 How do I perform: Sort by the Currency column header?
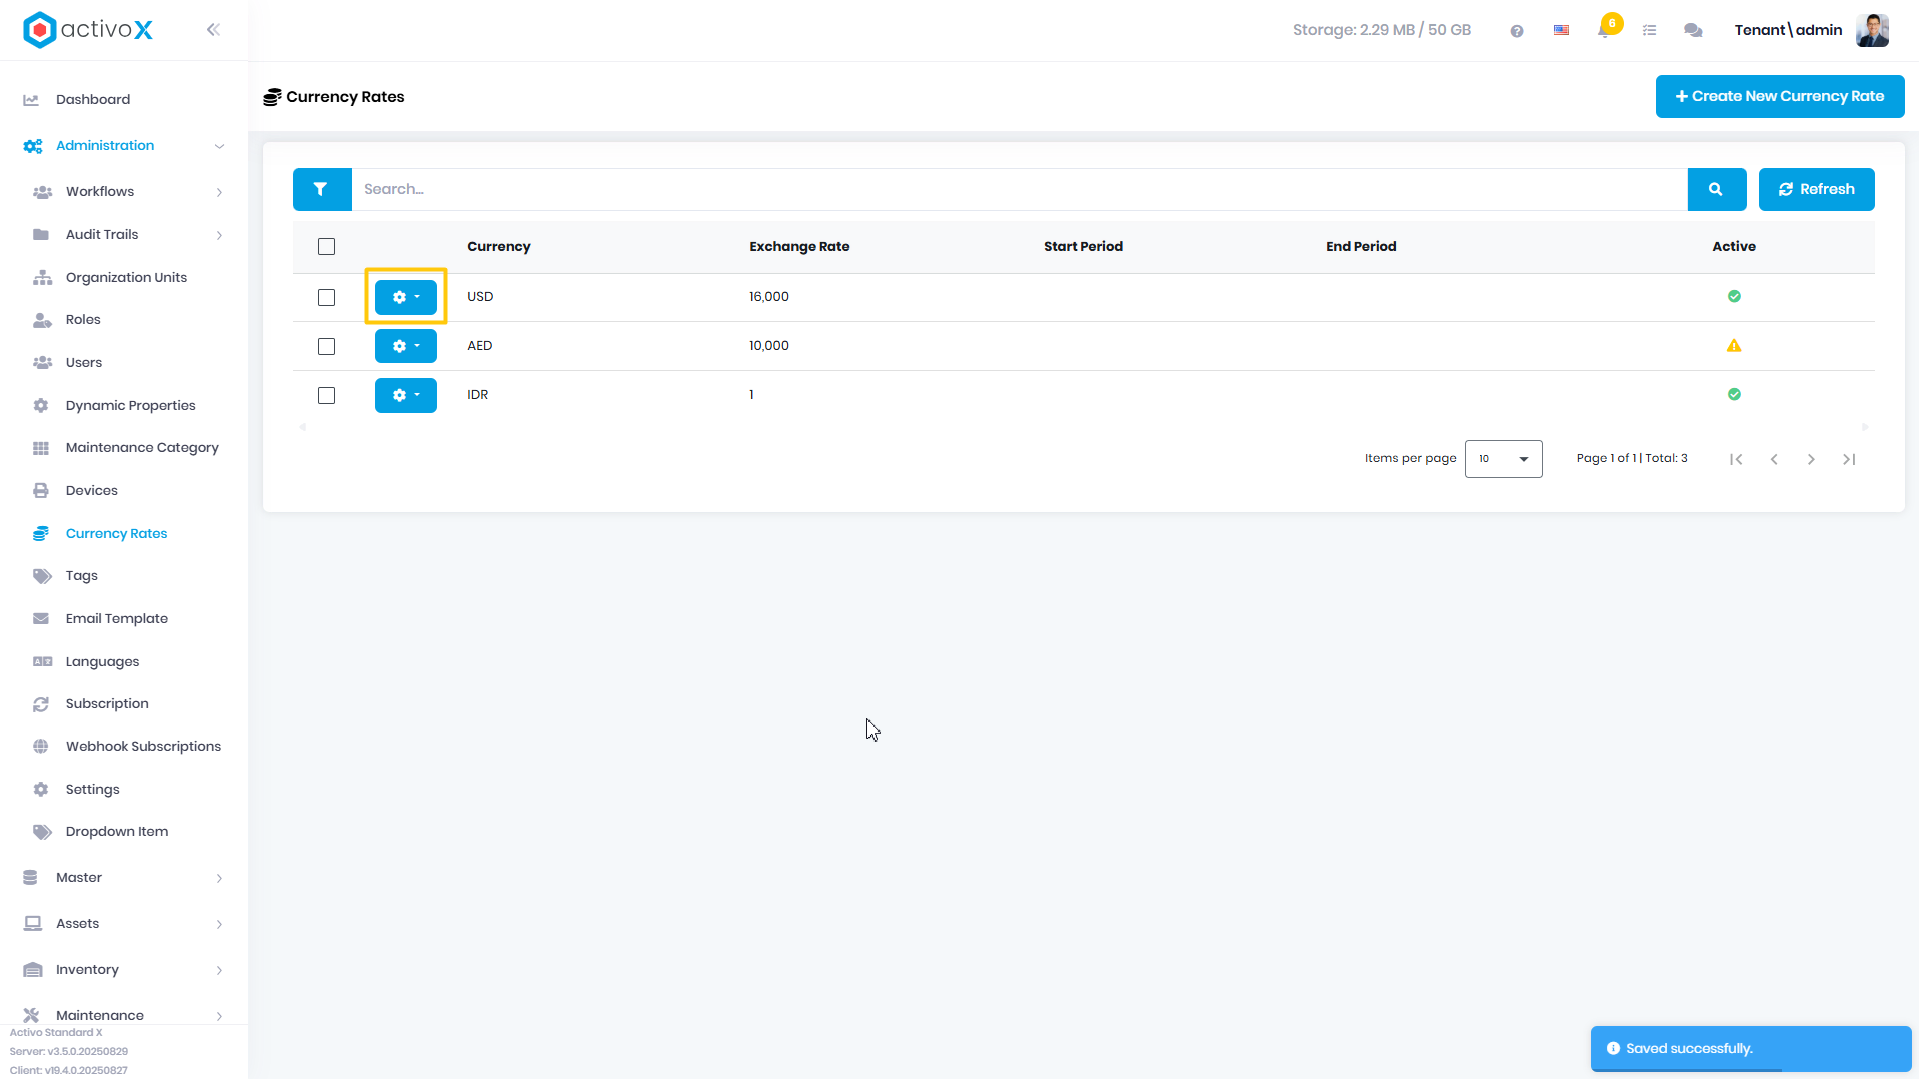499,247
